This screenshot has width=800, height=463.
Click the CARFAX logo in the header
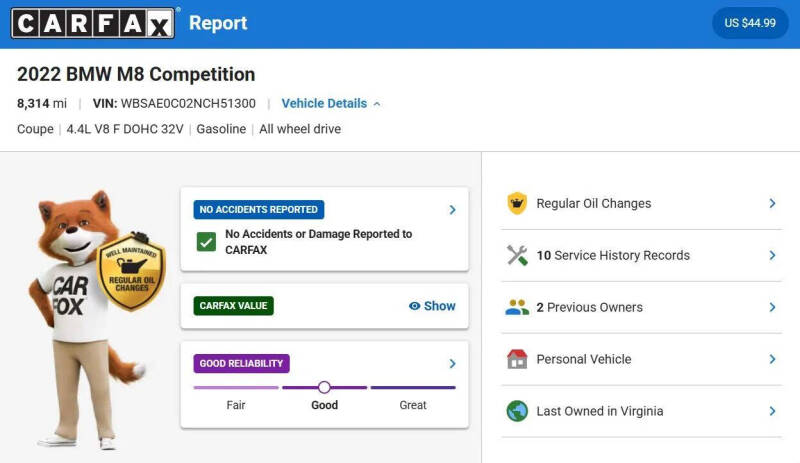93,23
